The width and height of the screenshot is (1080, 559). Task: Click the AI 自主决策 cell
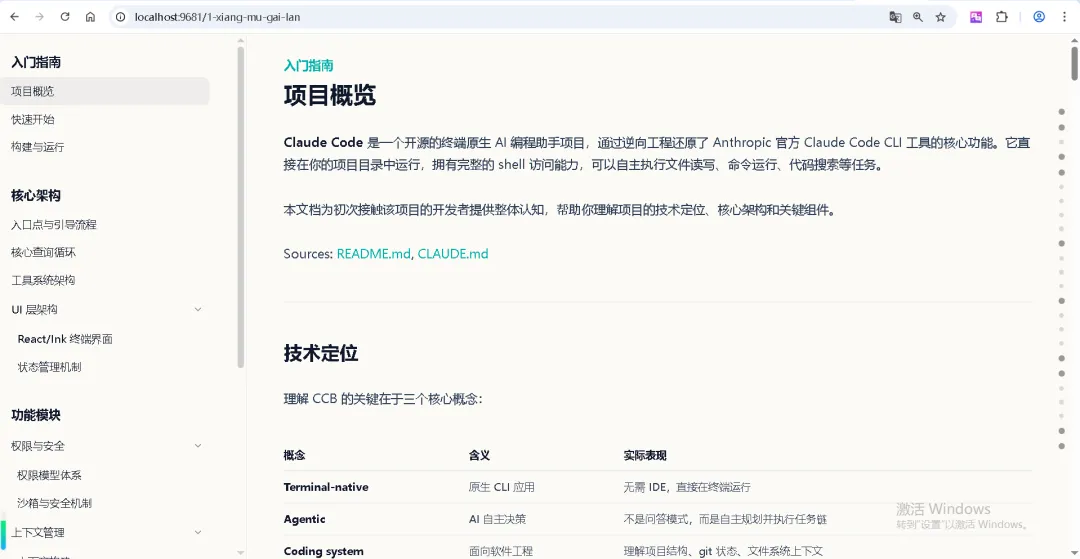coord(497,519)
